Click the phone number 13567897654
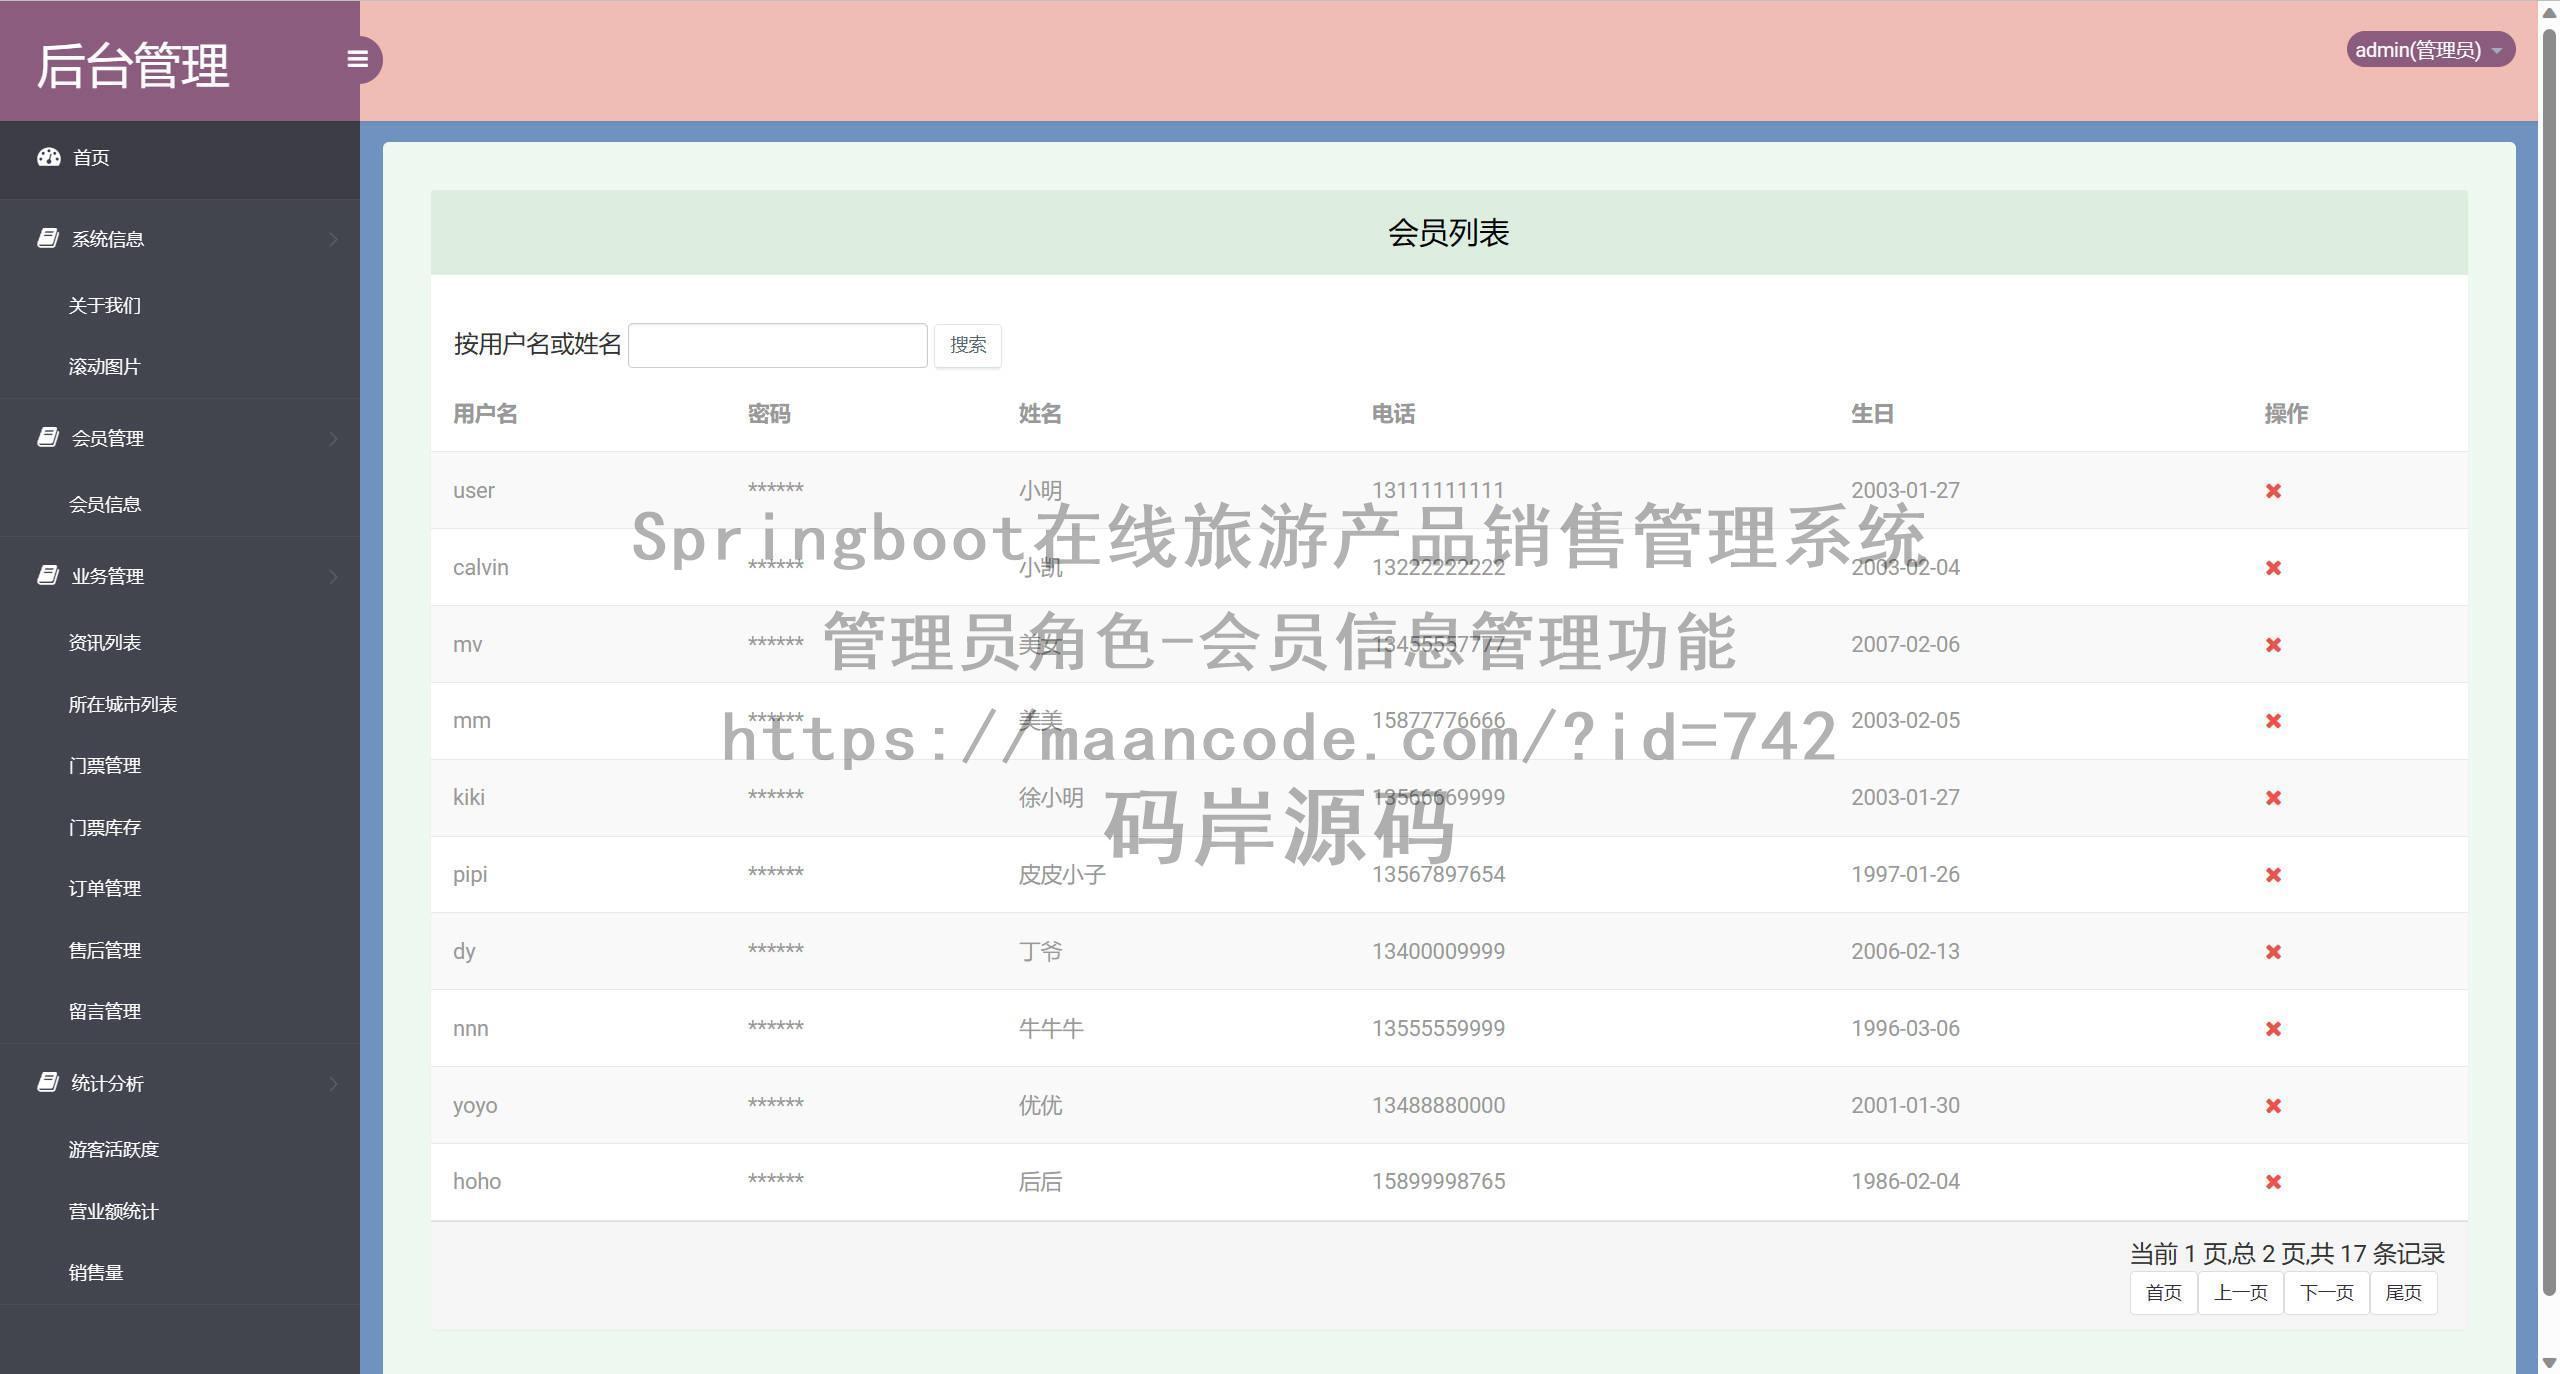The image size is (2560, 1374). [1438, 875]
